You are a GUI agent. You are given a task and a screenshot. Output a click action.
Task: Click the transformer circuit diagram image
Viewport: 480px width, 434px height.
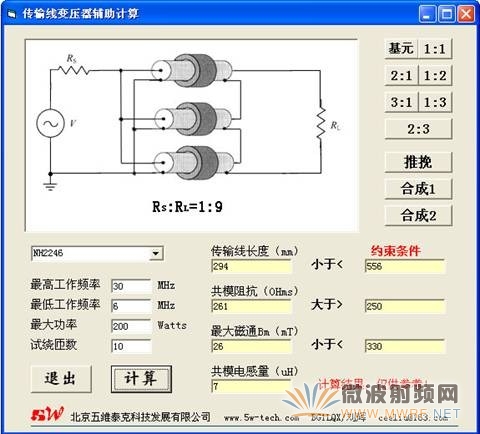(191, 135)
